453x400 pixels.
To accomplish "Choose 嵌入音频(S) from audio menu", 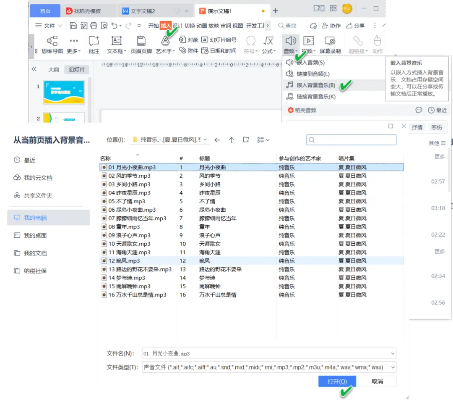I will (x=311, y=62).
